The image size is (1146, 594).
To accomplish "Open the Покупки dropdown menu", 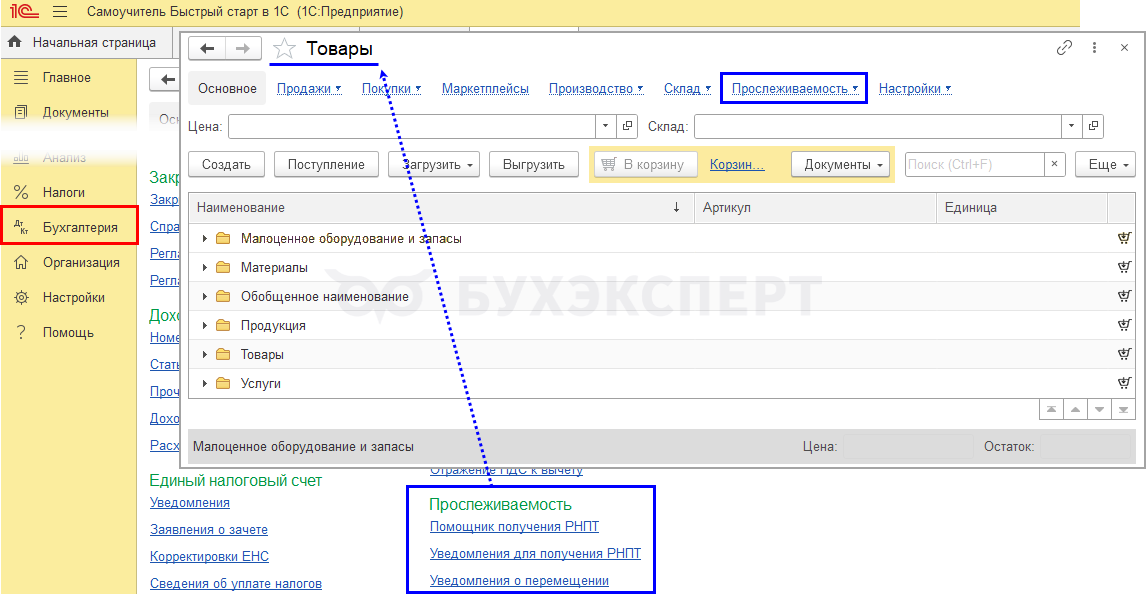I will [x=392, y=88].
